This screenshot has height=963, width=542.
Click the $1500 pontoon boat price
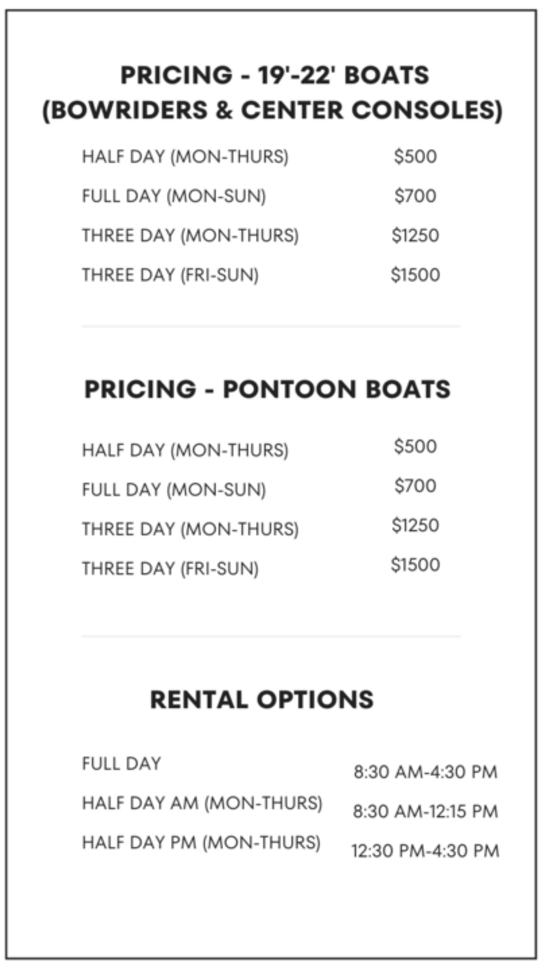click(x=416, y=564)
